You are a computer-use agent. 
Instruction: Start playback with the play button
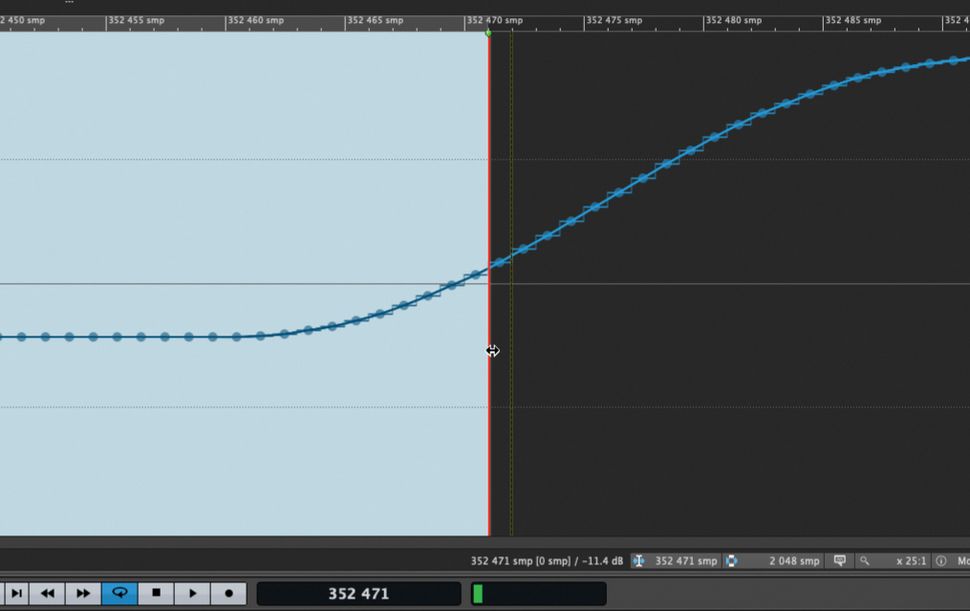click(191, 593)
